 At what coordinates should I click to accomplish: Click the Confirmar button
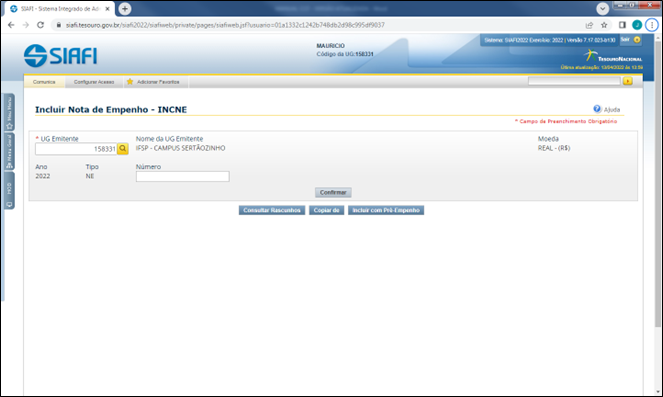point(333,192)
